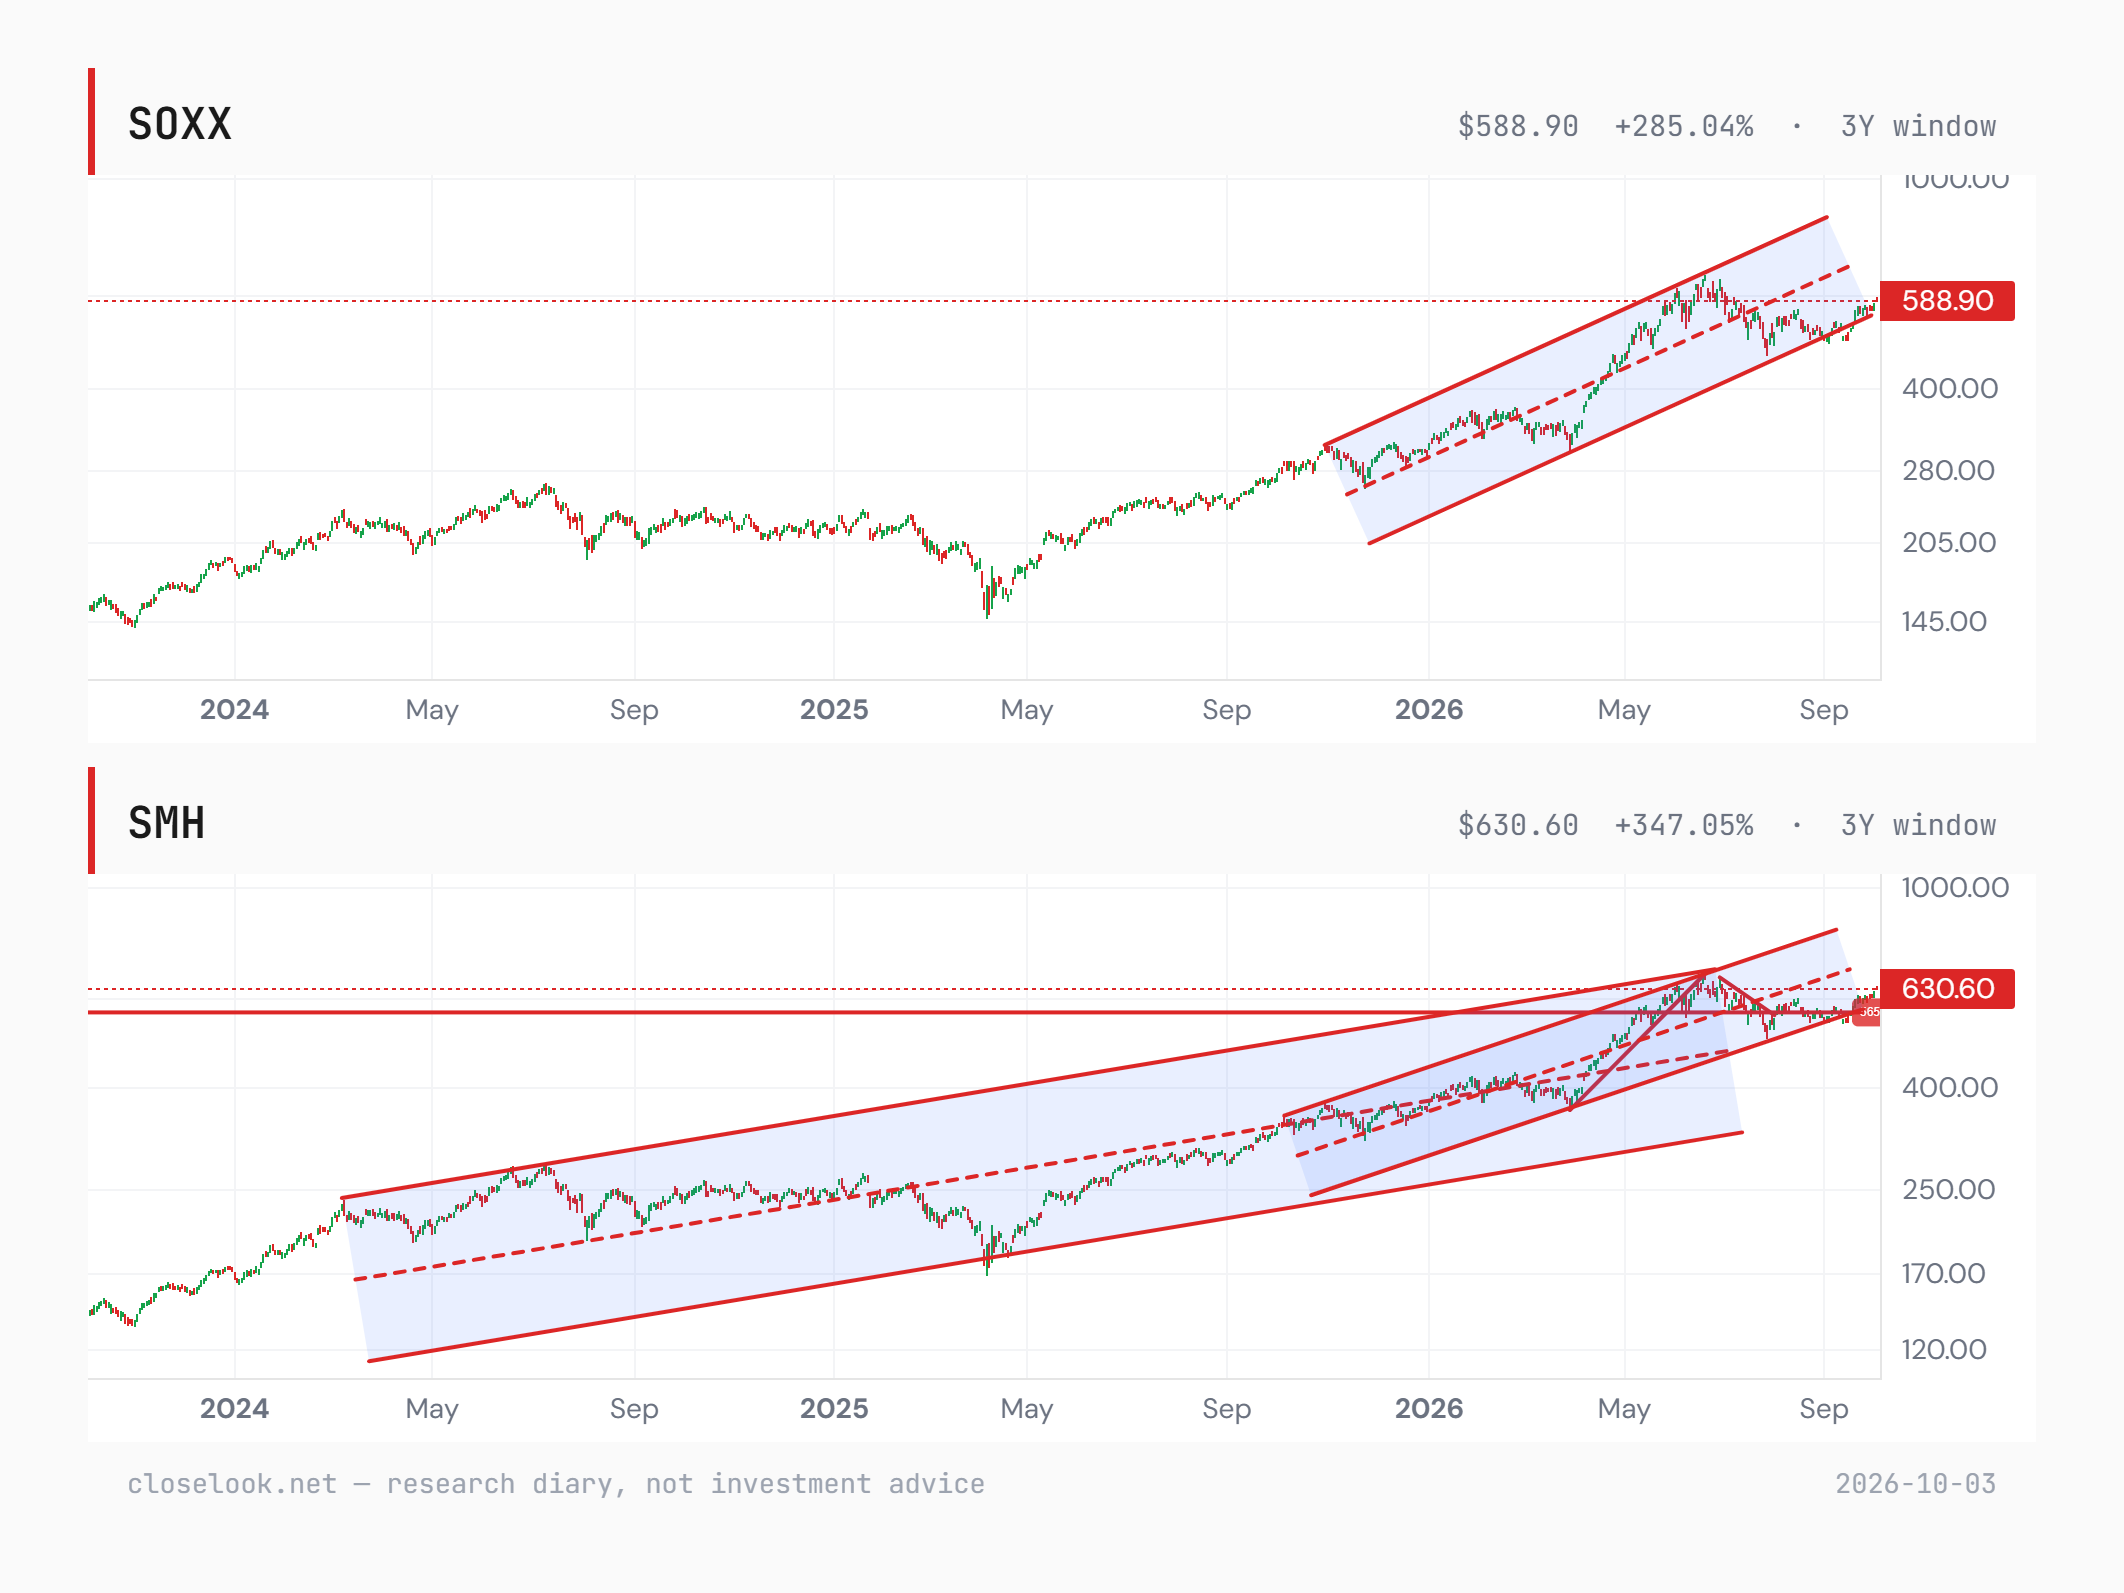Click the 170.00 label on SMH price axis
Viewport: 2124px width, 1593px height.
pyautogui.click(x=1943, y=1273)
